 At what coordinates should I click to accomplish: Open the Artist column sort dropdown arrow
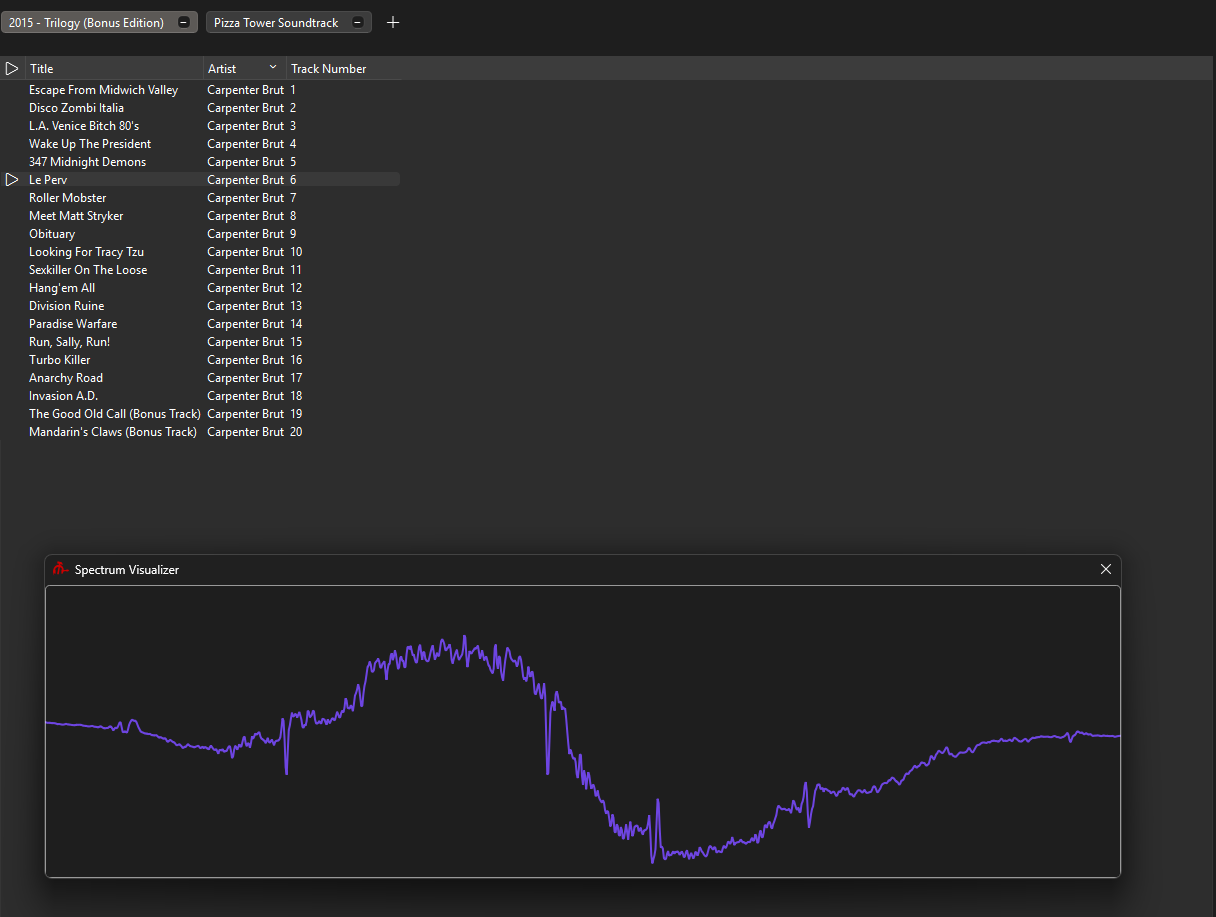tap(273, 68)
